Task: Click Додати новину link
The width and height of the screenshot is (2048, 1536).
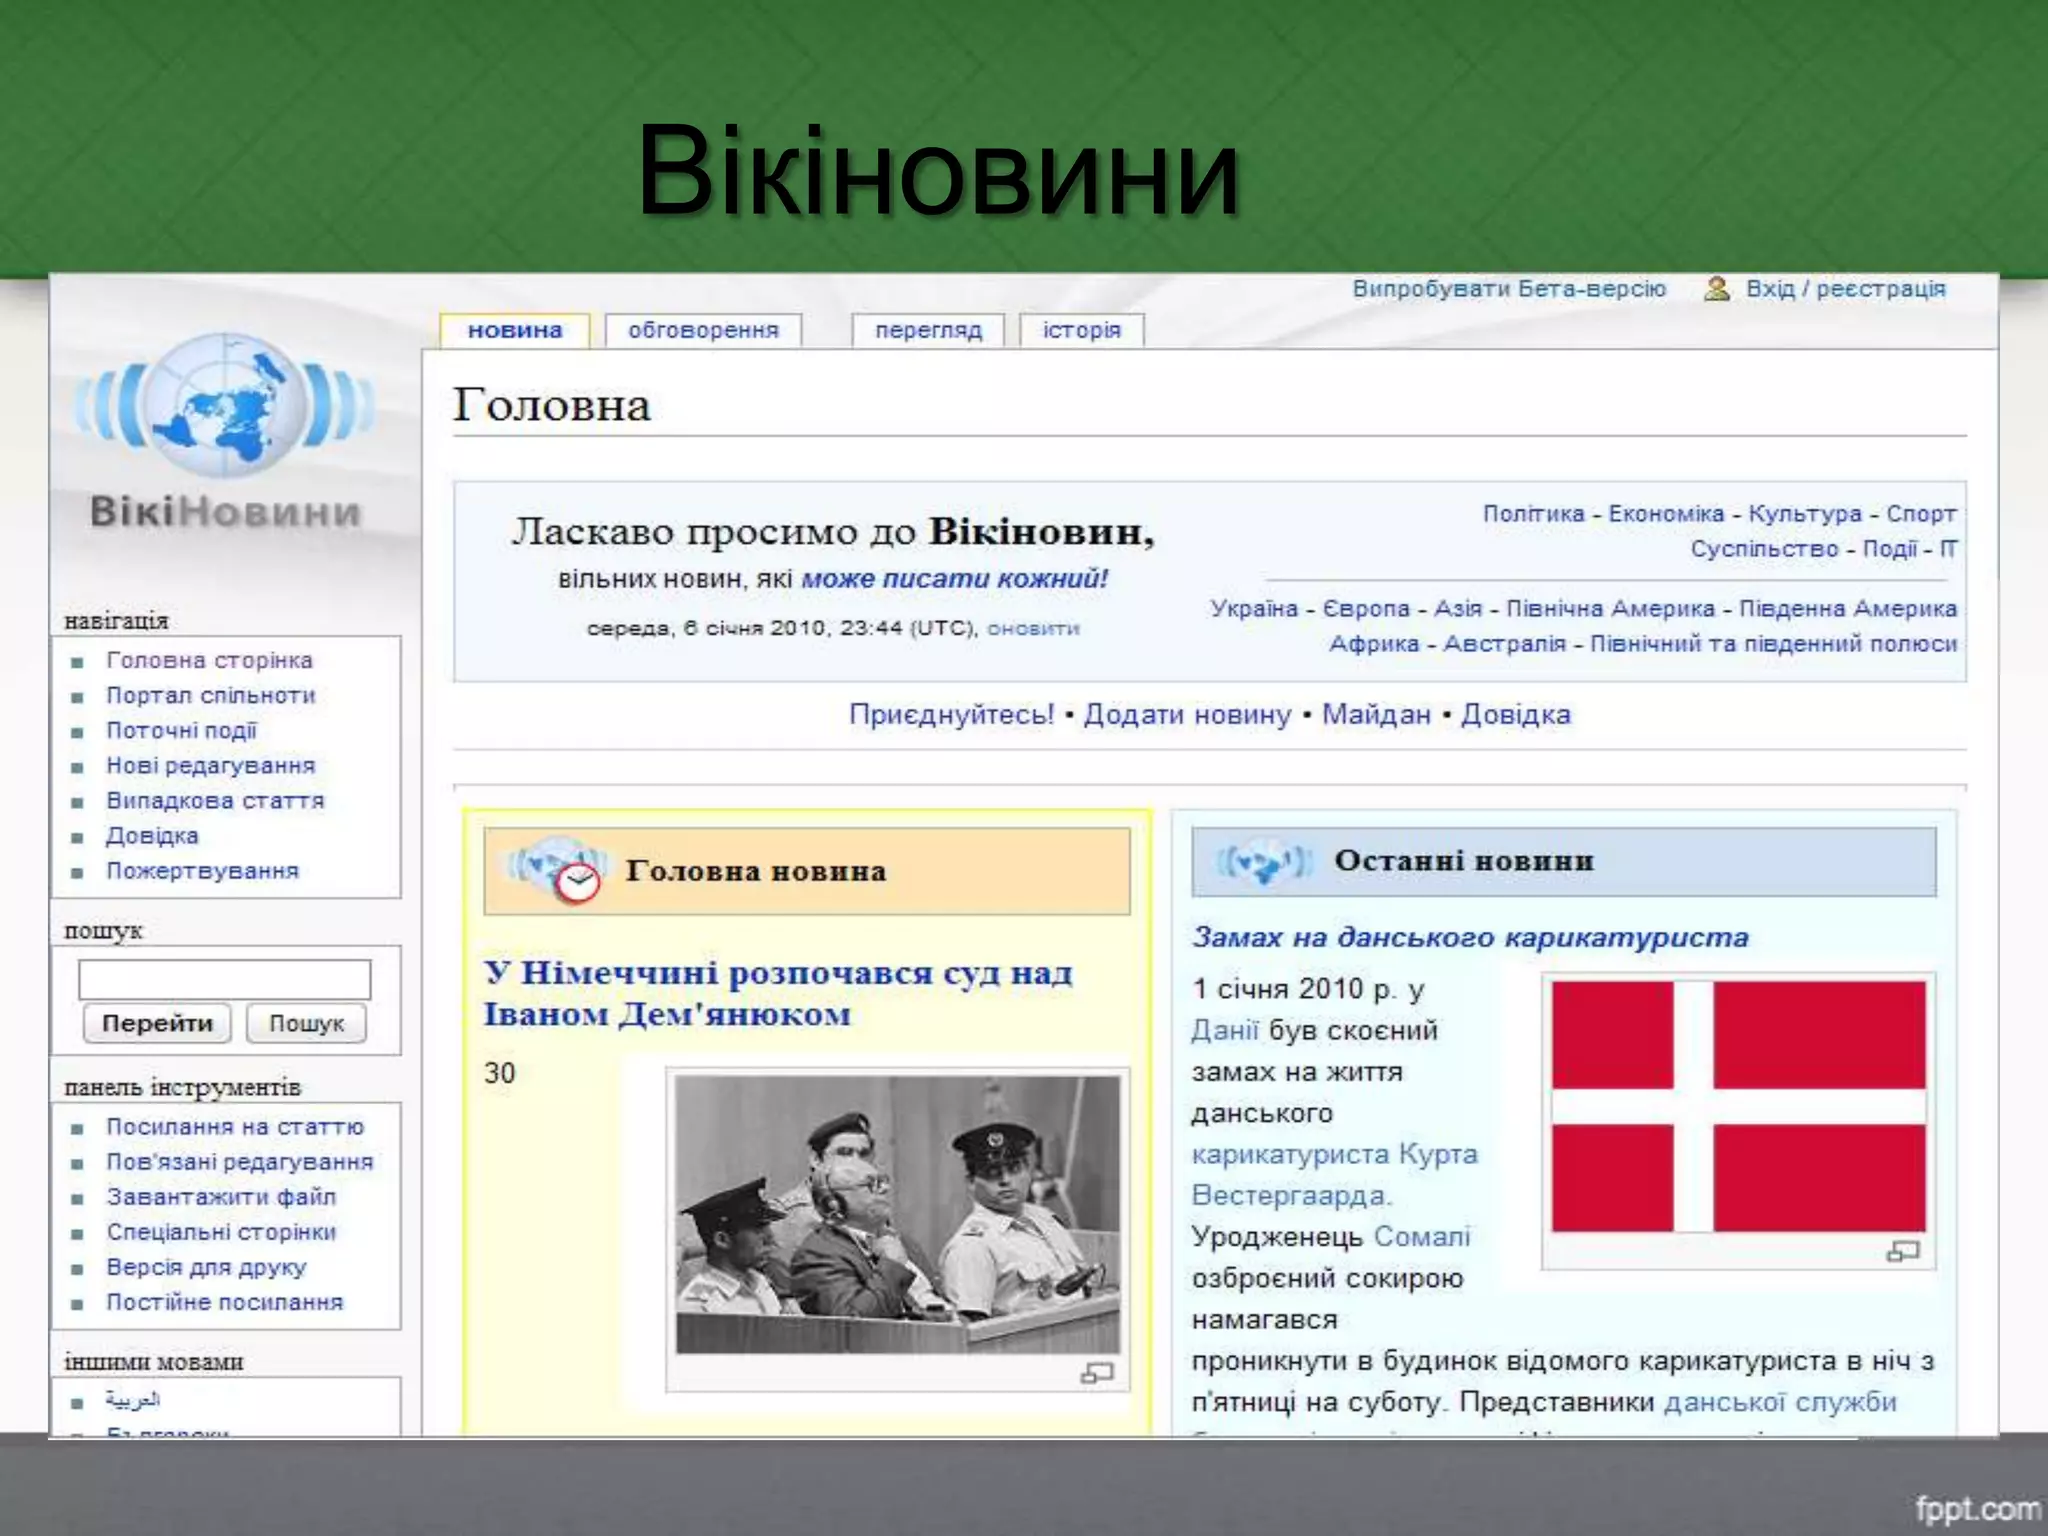Action: tap(1188, 715)
